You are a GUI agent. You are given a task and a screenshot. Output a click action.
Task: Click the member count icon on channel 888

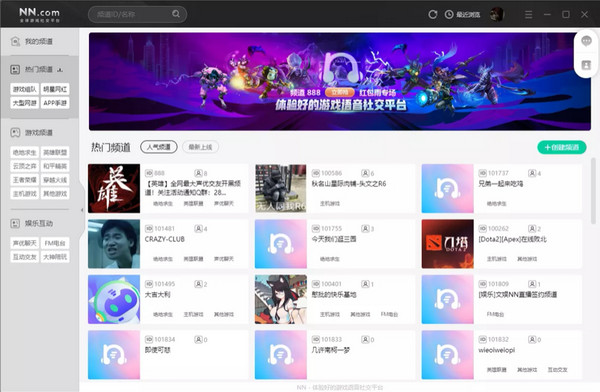click(x=198, y=173)
